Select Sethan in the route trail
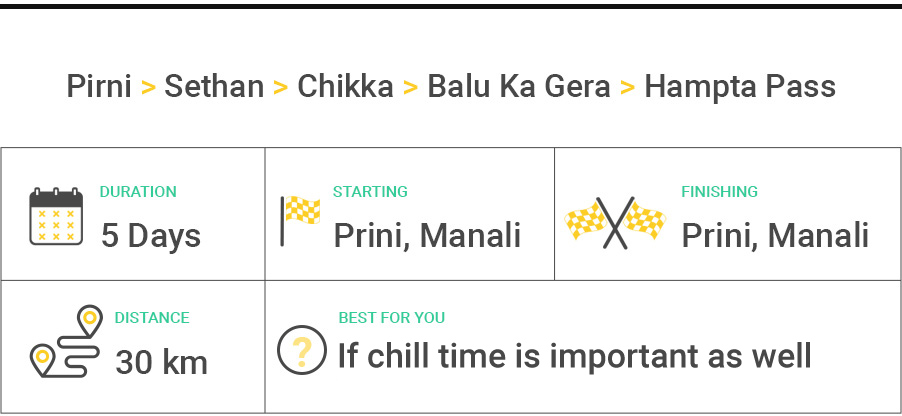This screenshot has height=416, width=902. click(x=214, y=87)
